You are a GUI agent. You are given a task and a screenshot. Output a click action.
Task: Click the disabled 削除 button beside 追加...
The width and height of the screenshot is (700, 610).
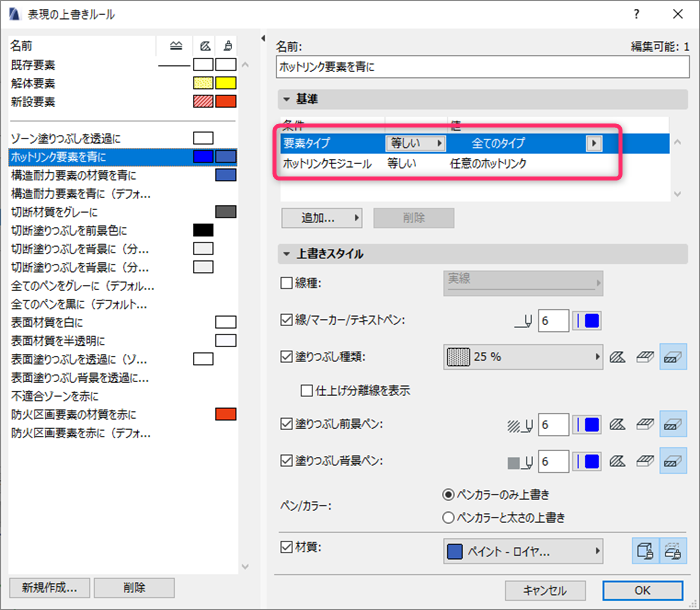click(x=414, y=218)
